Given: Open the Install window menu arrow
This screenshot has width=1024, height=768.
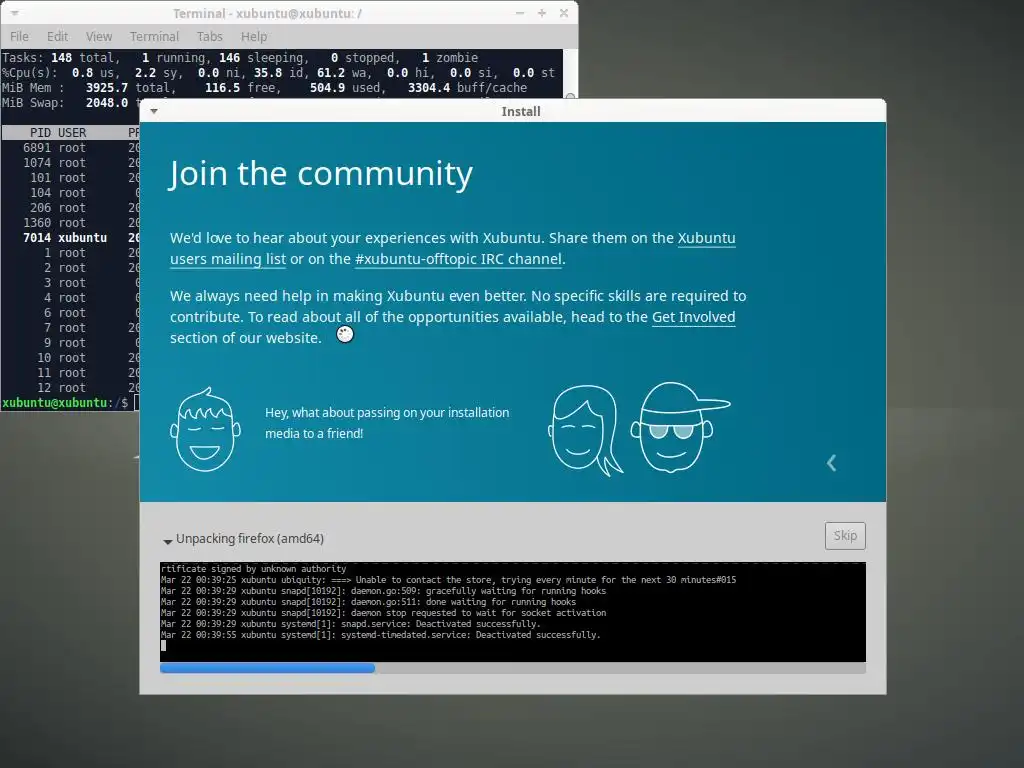Looking at the screenshot, I should [x=154, y=111].
